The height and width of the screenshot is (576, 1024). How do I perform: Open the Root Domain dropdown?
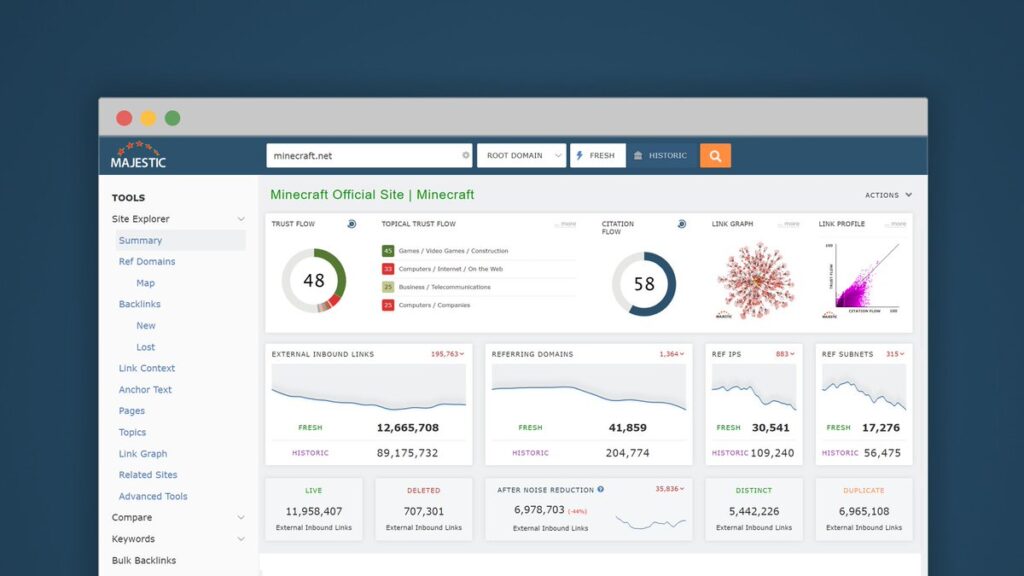(x=521, y=155)
